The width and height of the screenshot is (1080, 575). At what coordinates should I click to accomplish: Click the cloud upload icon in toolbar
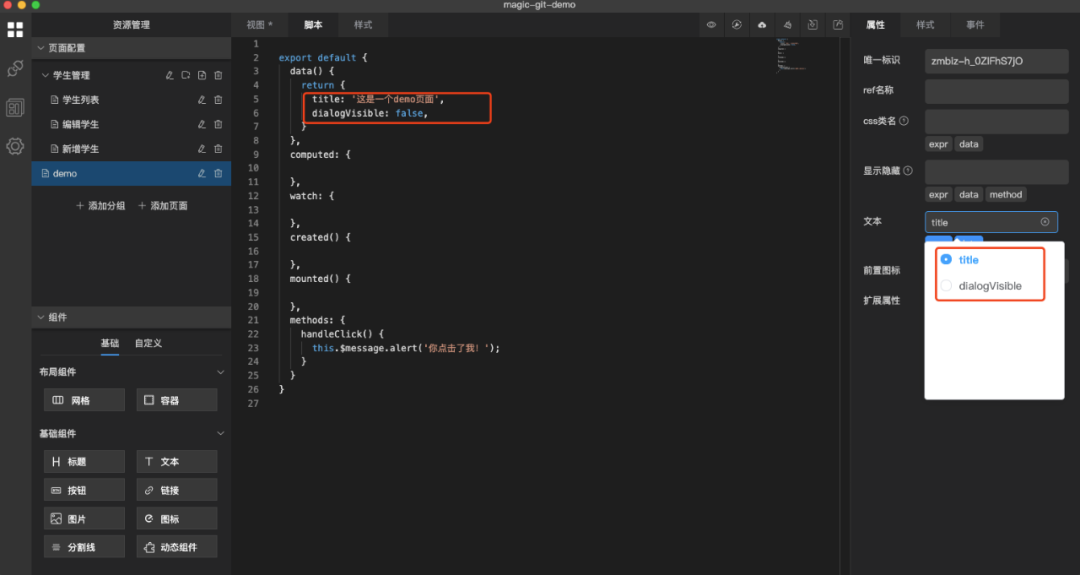click(762, 25)
